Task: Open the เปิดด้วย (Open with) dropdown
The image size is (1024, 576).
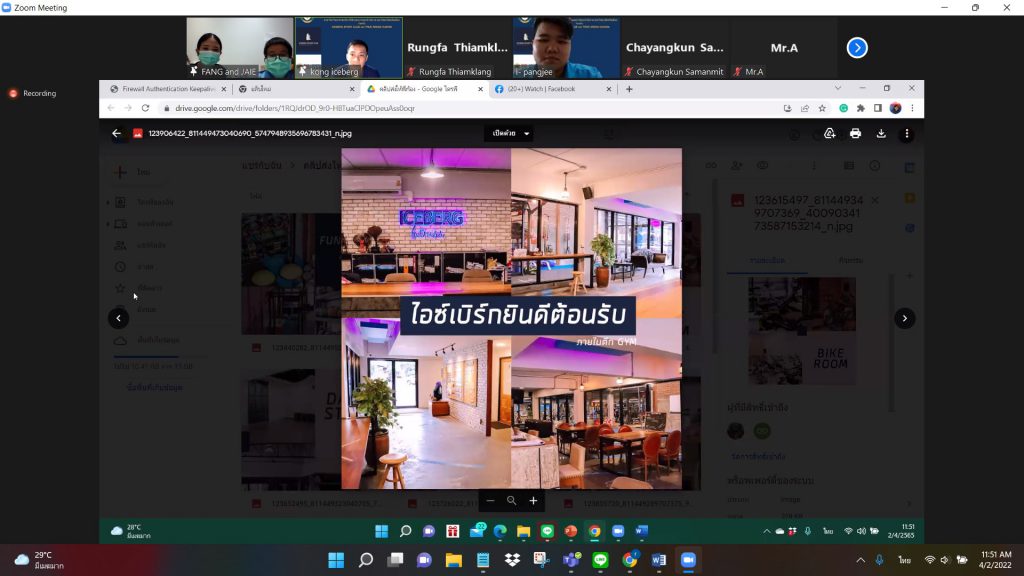Action: pyautogui.click(x=509, y=133)
